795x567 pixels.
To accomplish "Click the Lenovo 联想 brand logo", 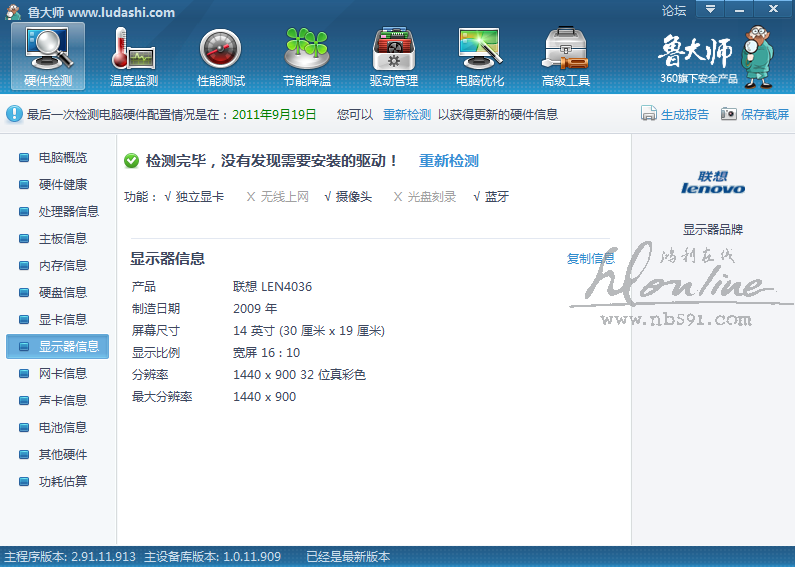I will (713, 183).
